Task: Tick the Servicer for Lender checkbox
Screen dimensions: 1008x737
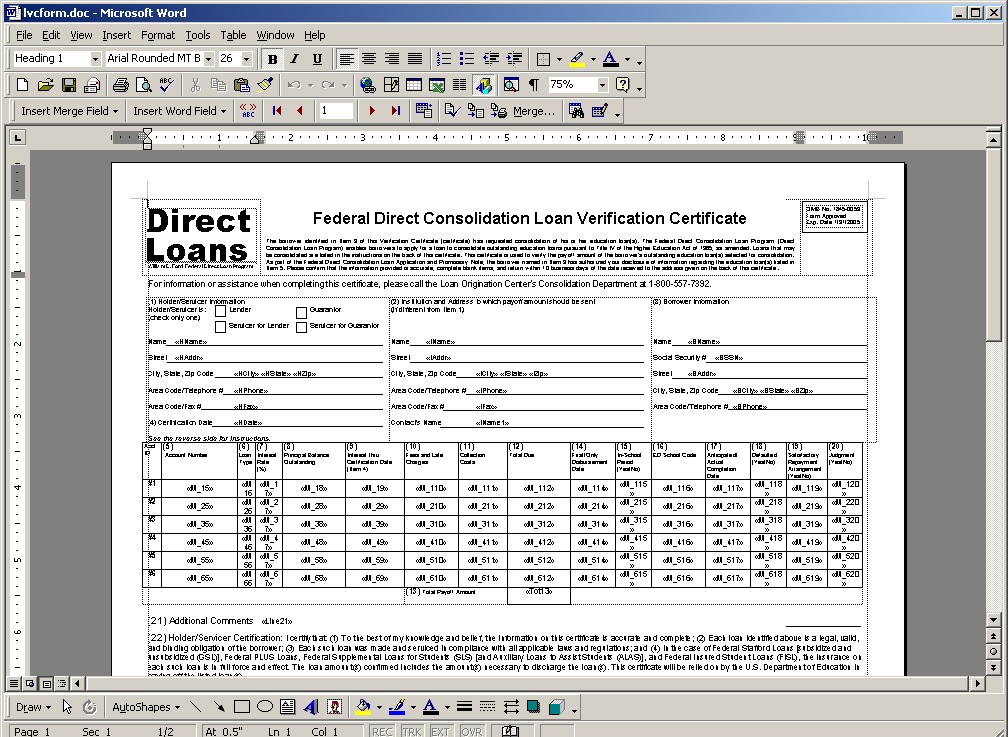Action: [x=220, y=327]
